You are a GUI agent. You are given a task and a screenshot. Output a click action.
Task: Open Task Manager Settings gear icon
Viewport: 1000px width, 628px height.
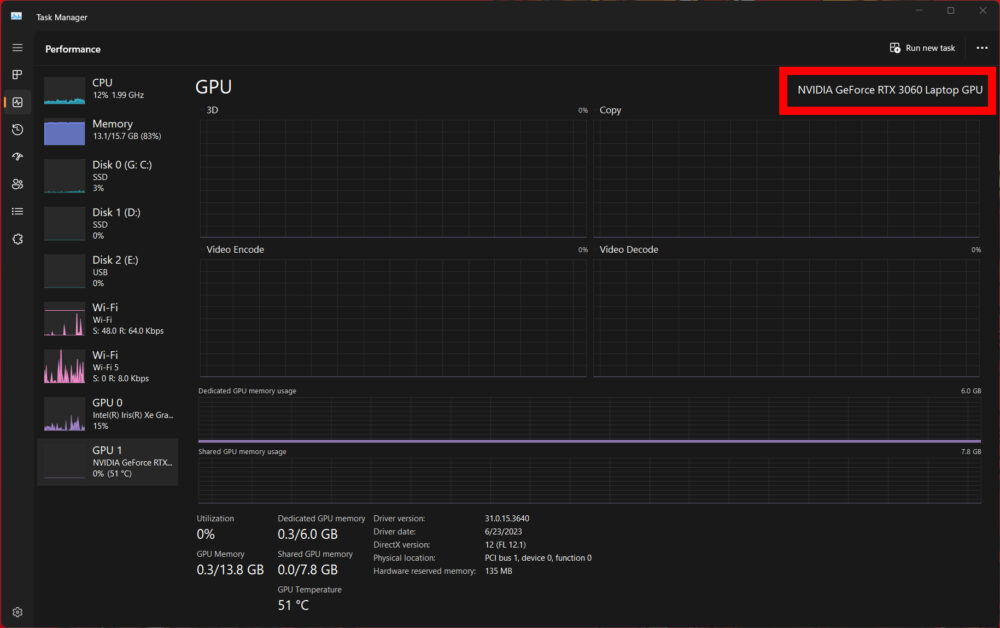pyautogui.click(x=17, y=611)
